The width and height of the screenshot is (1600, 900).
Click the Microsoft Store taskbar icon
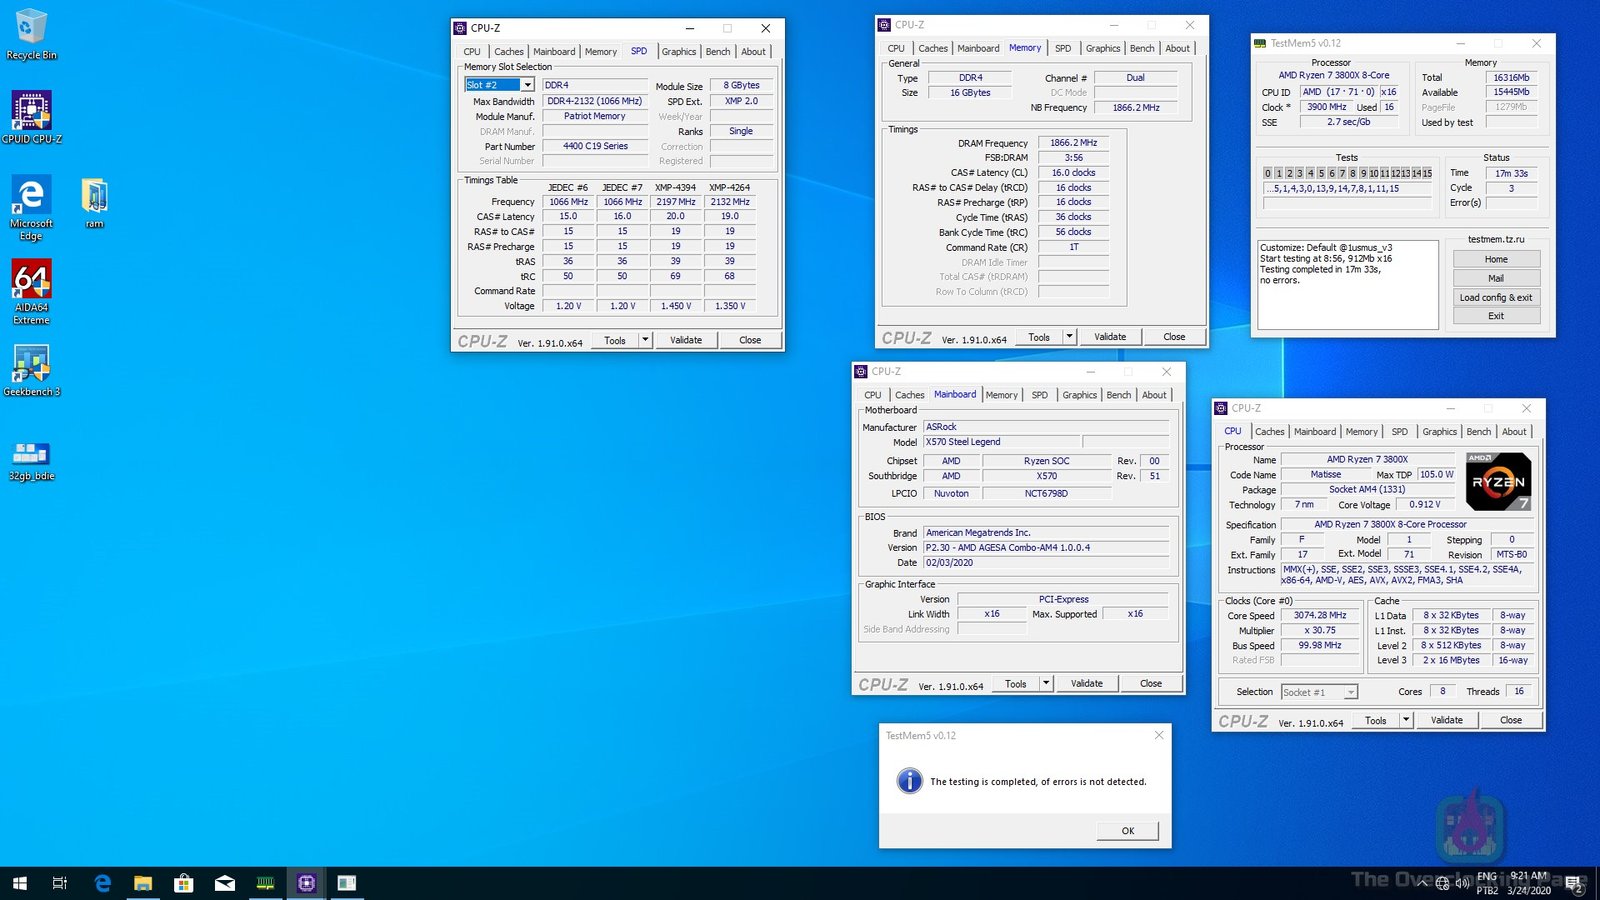[x=184, y=883]
